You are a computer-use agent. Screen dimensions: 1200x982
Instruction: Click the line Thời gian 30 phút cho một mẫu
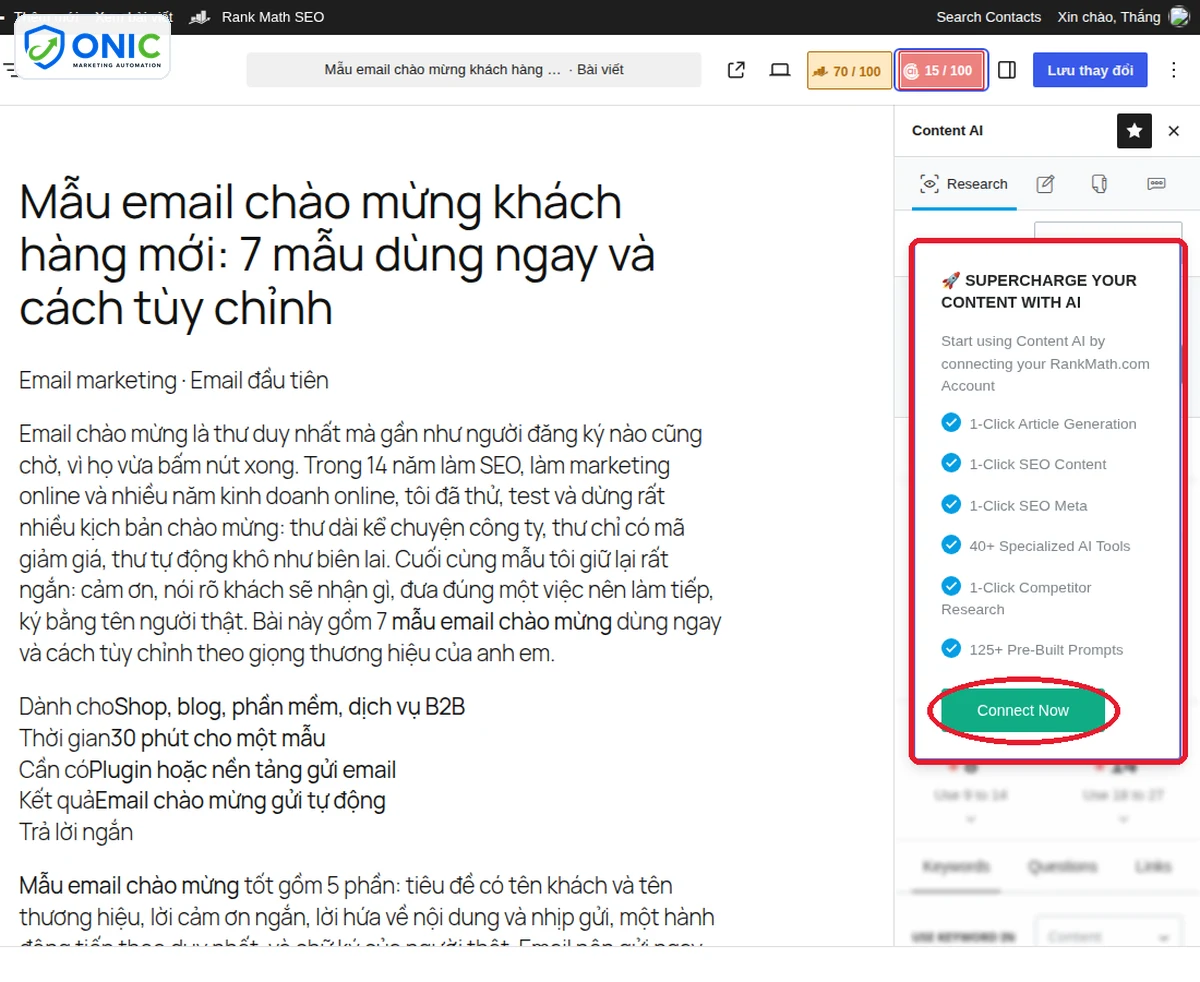(172, 738)
